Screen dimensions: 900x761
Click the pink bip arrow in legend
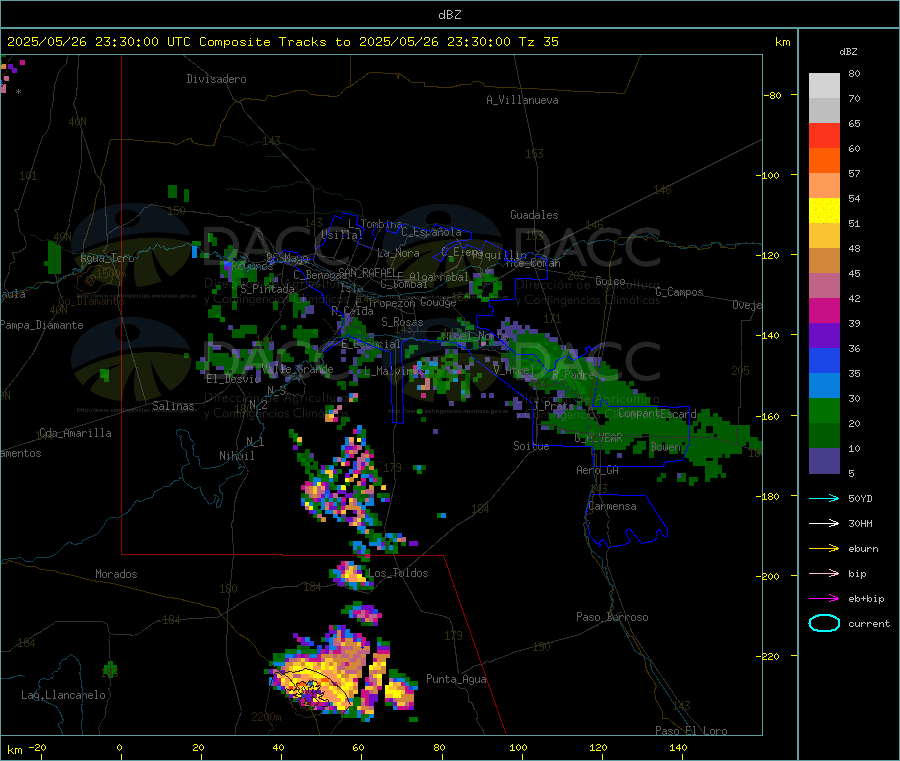824,573
